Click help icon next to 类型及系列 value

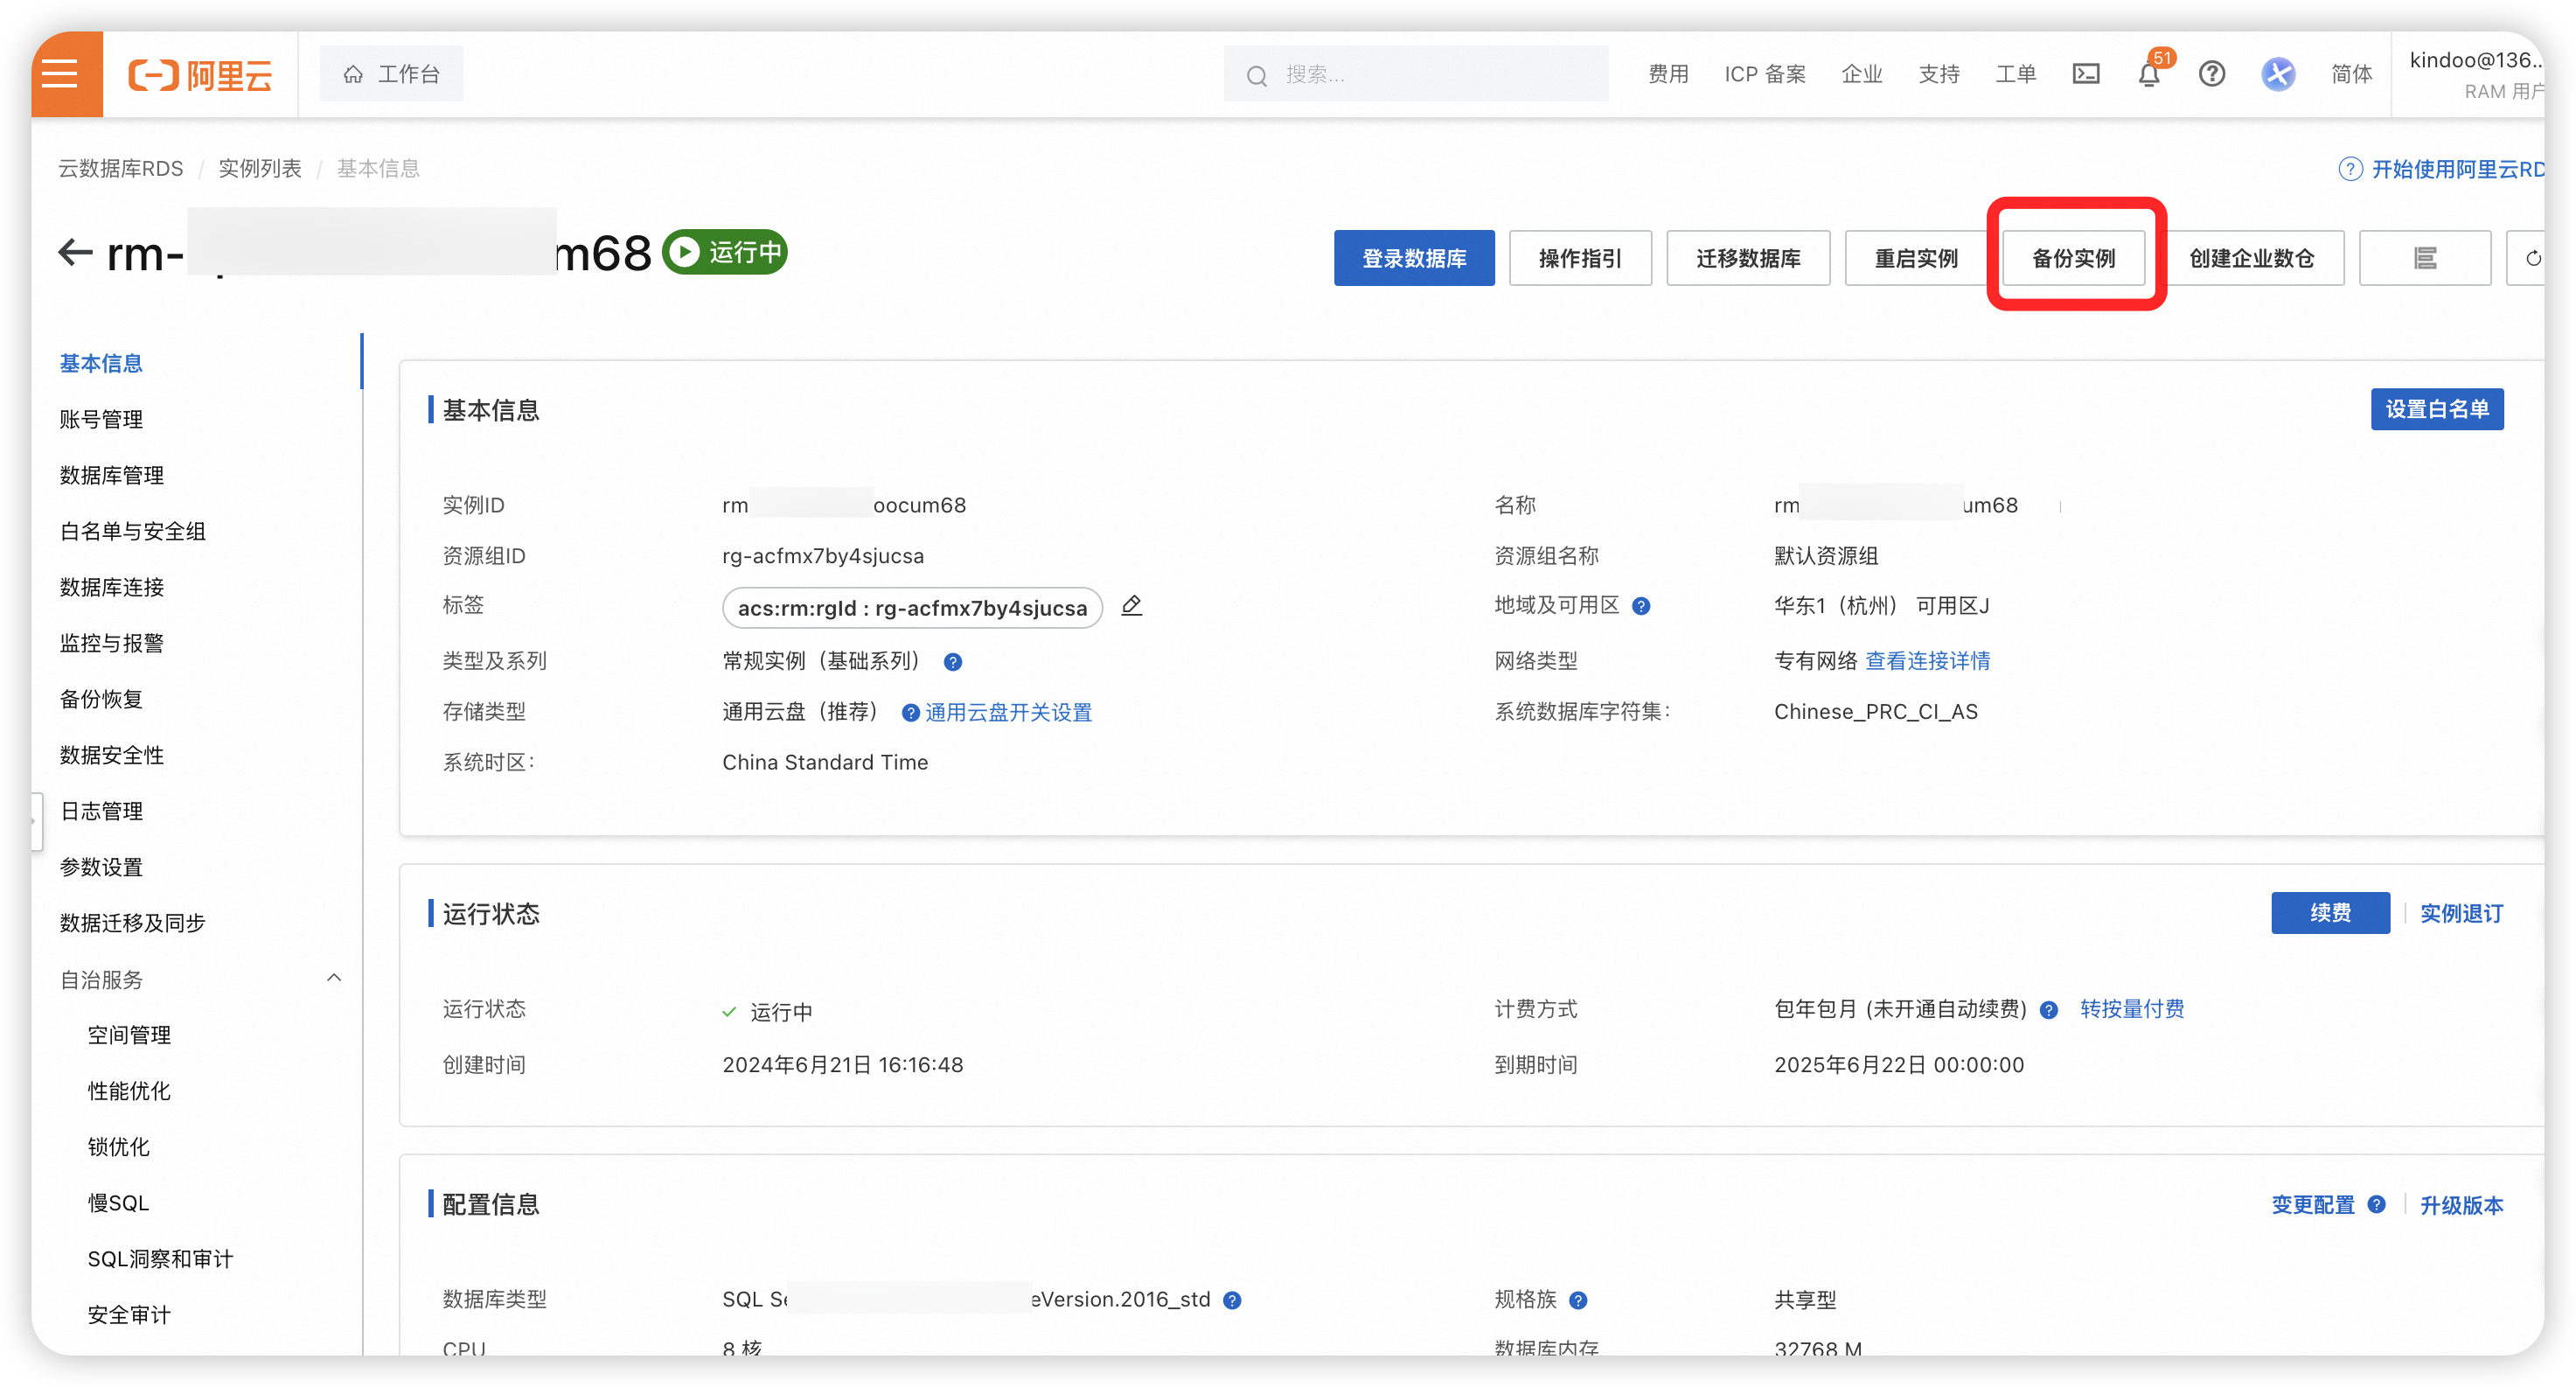(x=953, y=662)
